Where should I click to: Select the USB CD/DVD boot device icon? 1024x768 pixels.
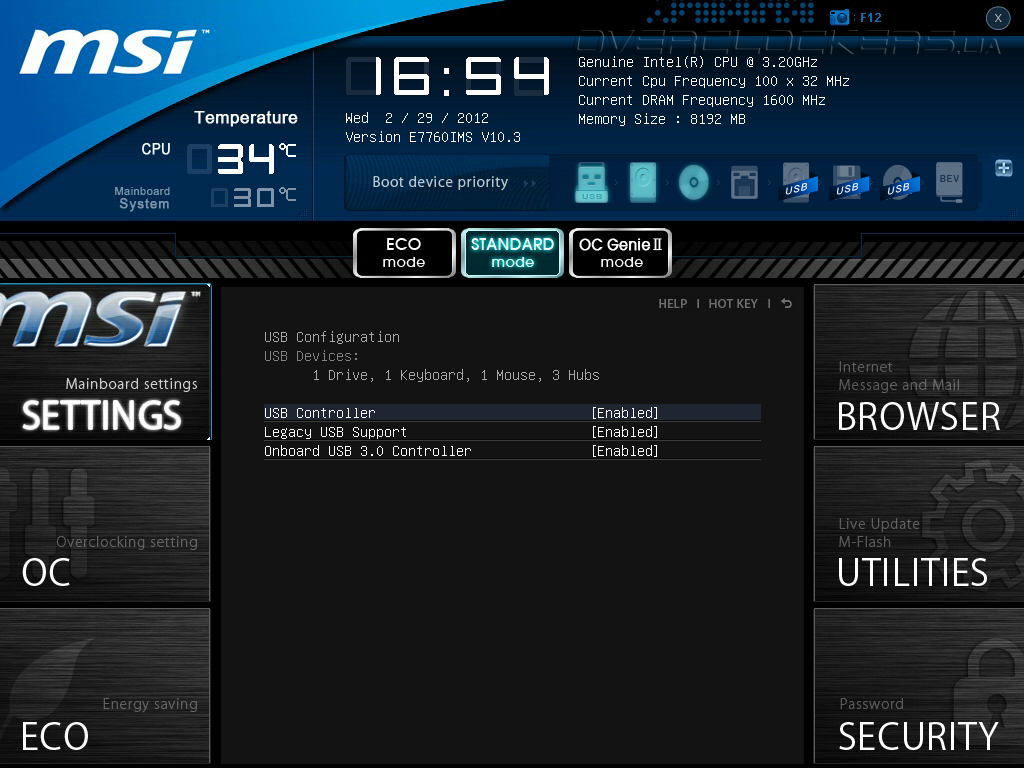pyautogui.click(x=900, y=182)
